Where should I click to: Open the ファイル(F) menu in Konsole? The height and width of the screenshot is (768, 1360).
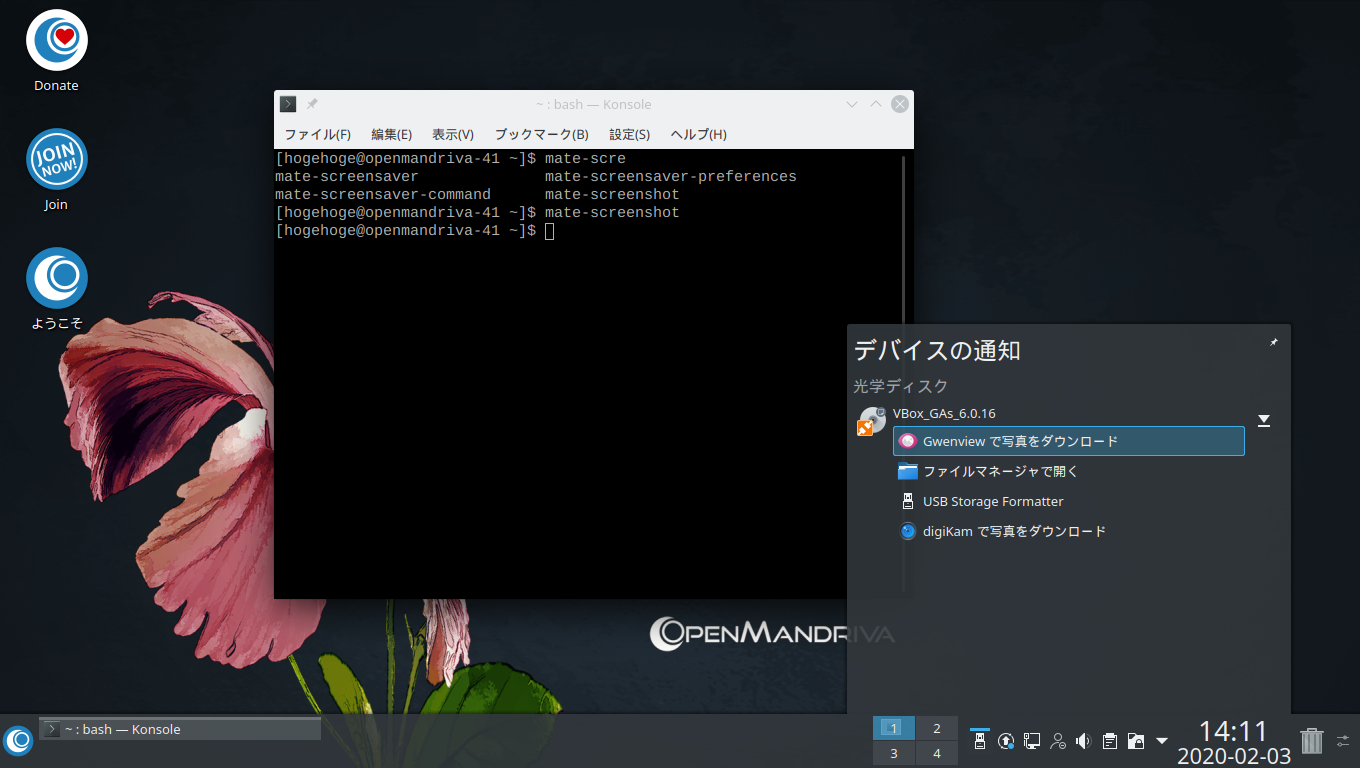coord(317,134)
